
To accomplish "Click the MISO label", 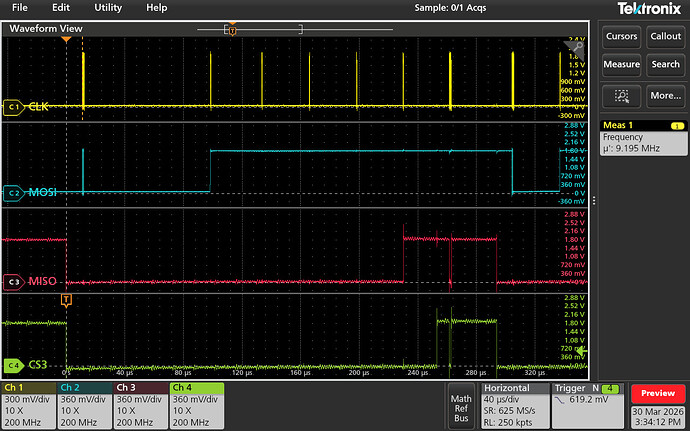I will pos(42,281).
